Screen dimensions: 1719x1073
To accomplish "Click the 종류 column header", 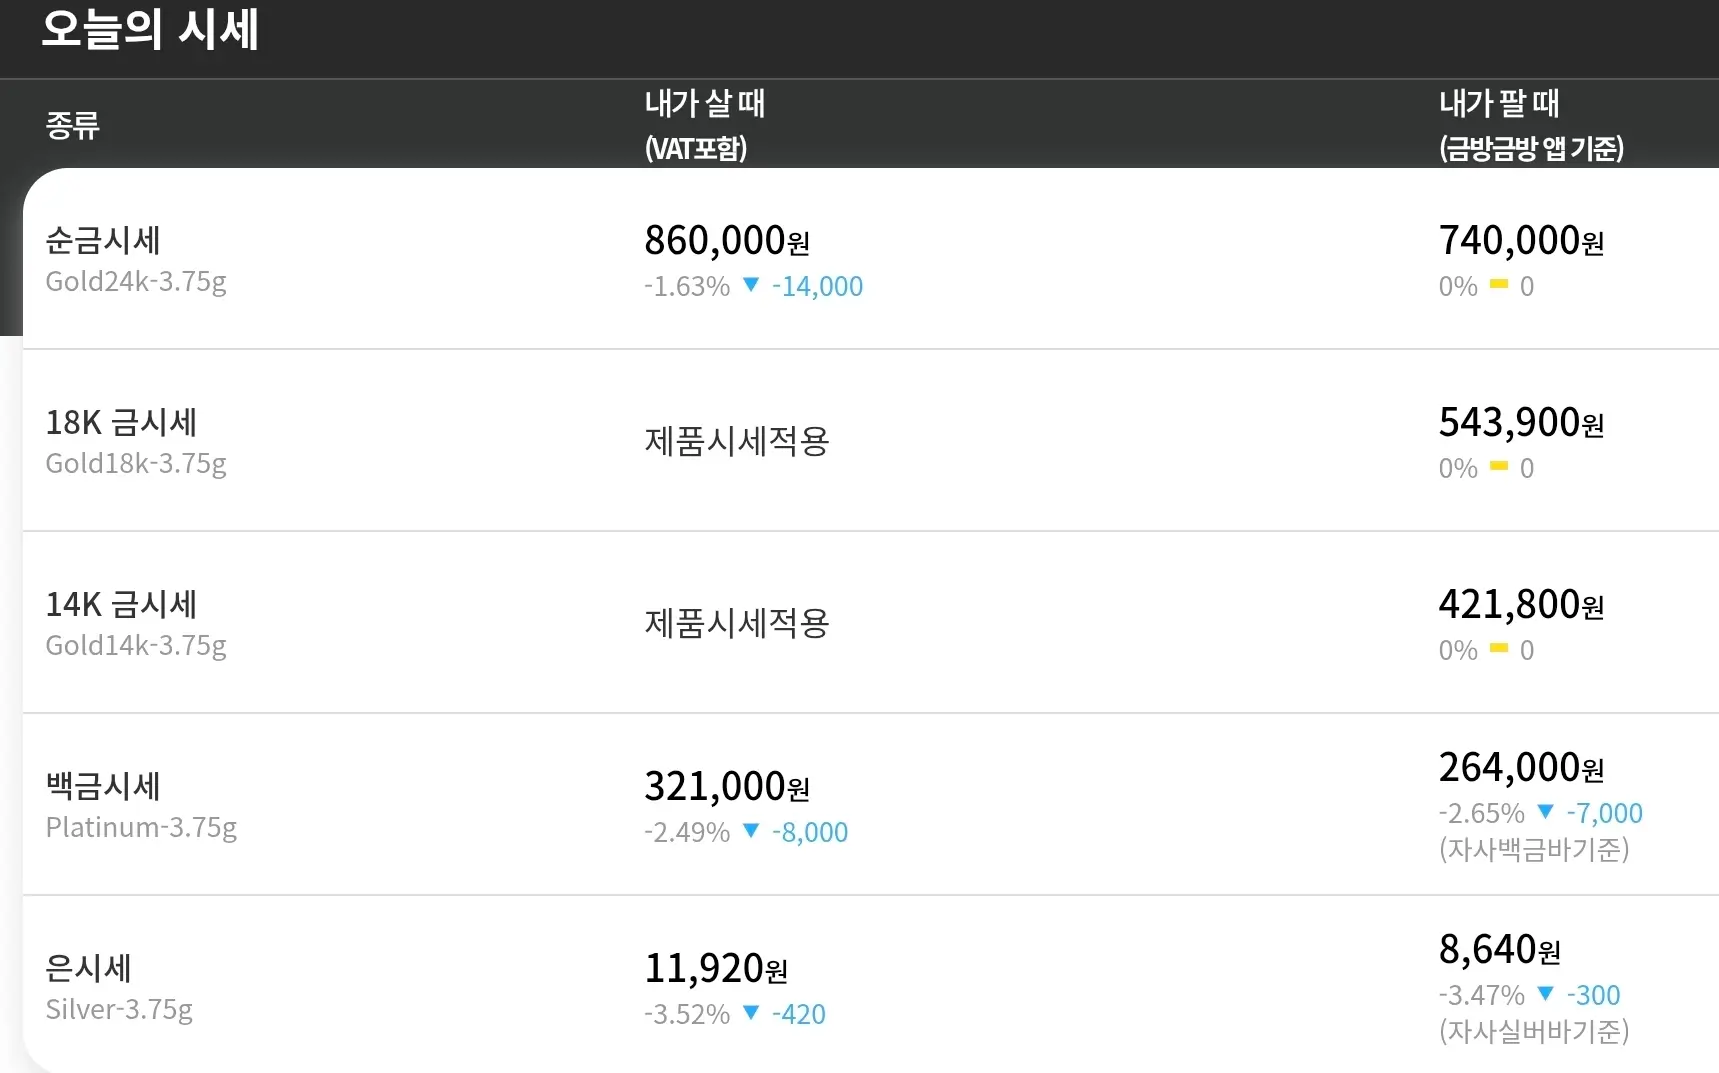I will 72,126.
